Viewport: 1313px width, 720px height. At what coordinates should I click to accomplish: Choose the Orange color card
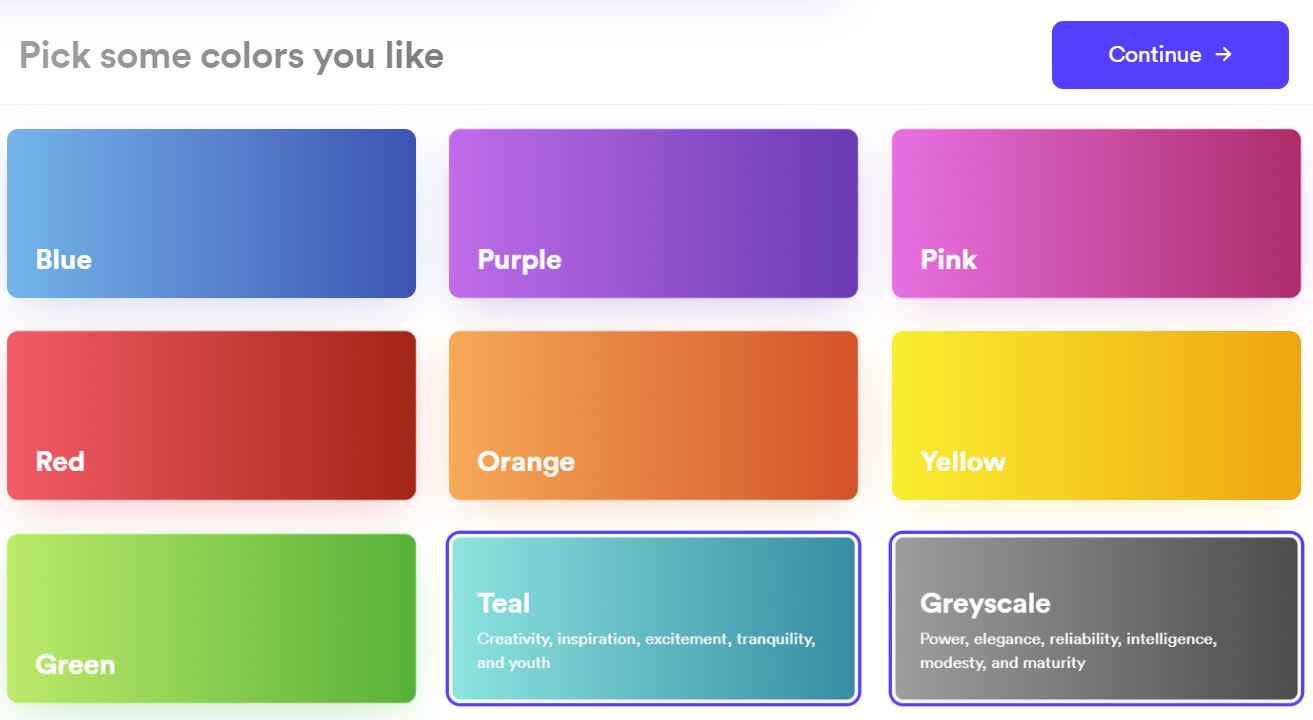click(x=653, y=415)
